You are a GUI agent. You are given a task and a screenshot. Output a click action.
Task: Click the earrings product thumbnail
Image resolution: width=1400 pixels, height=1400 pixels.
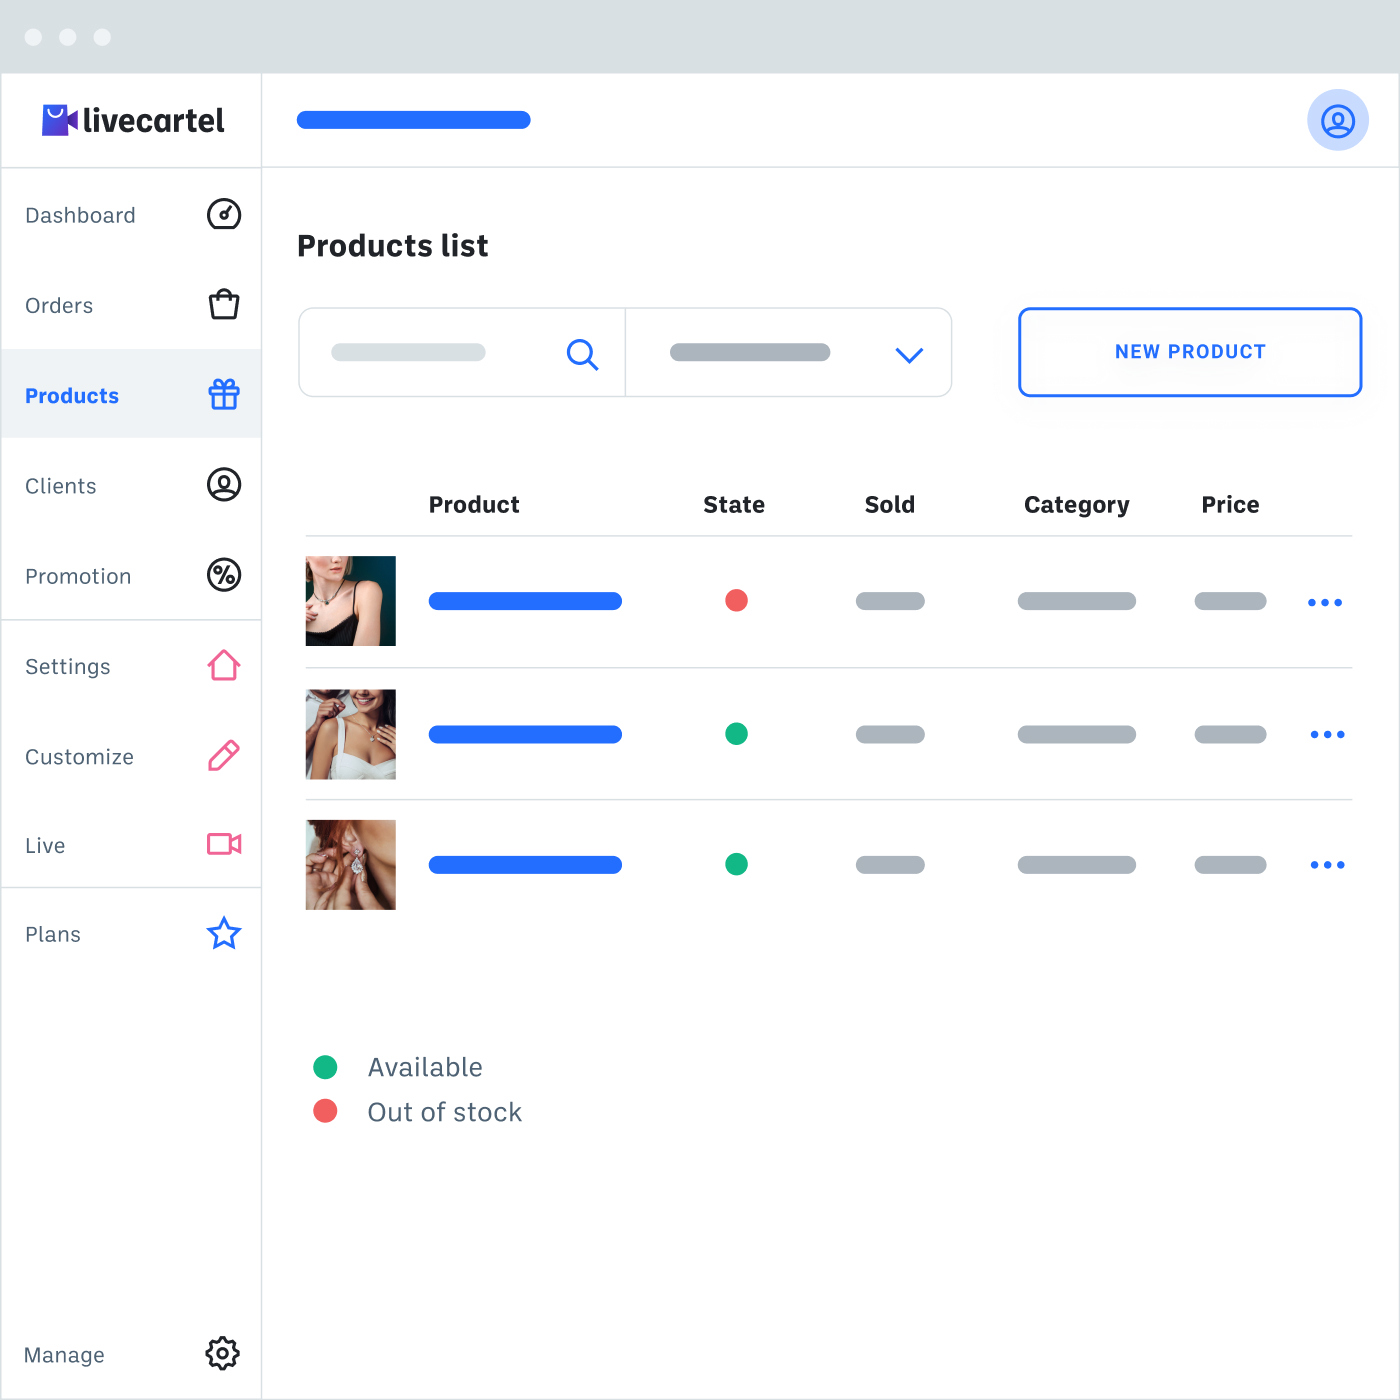click(350, 865)
